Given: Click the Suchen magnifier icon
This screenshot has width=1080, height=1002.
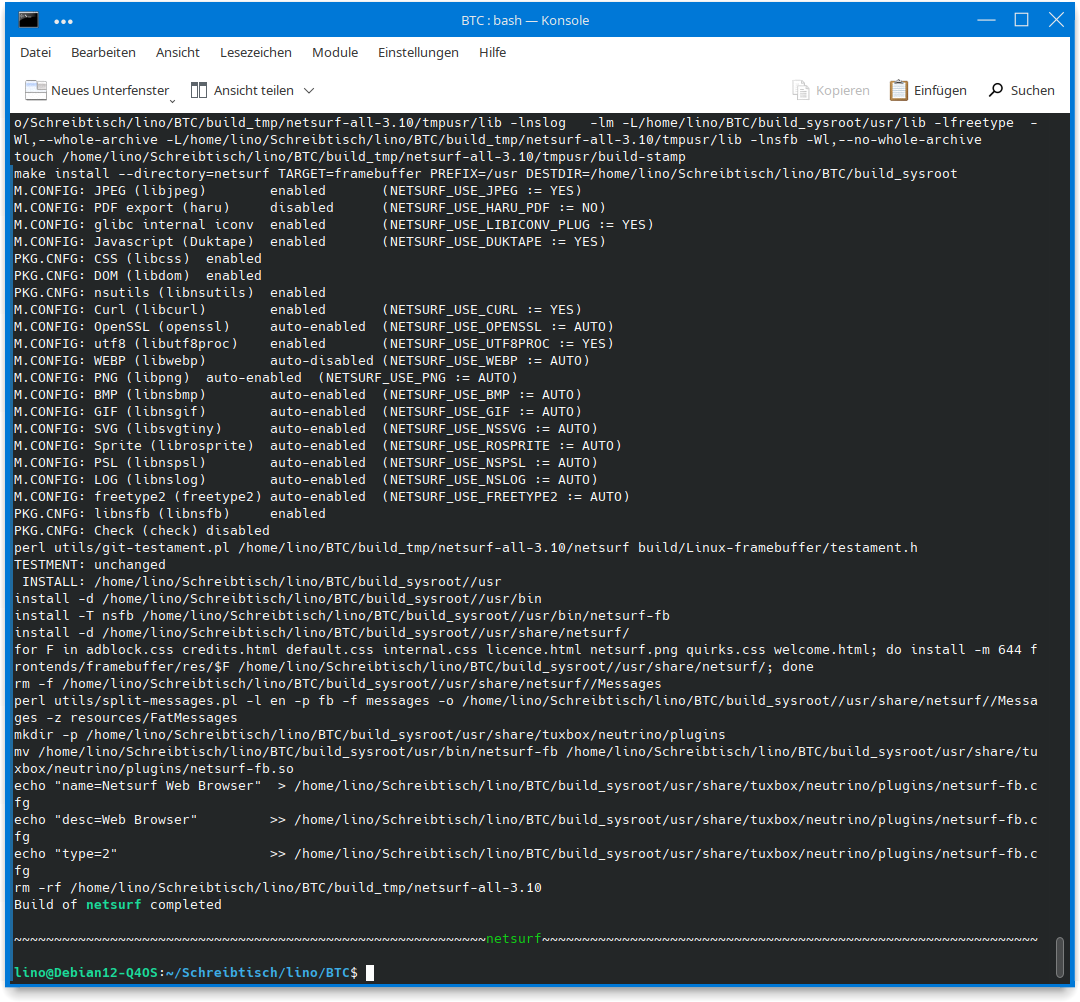Looking at the screenshot, I should (995, 90).
